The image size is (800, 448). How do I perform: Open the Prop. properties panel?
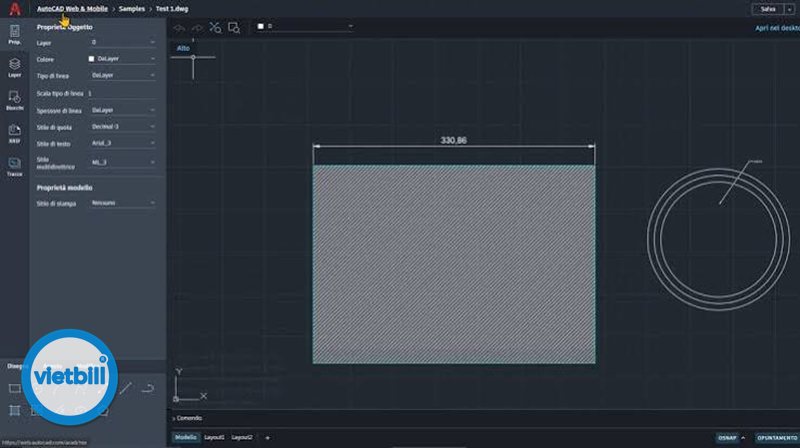14,35
